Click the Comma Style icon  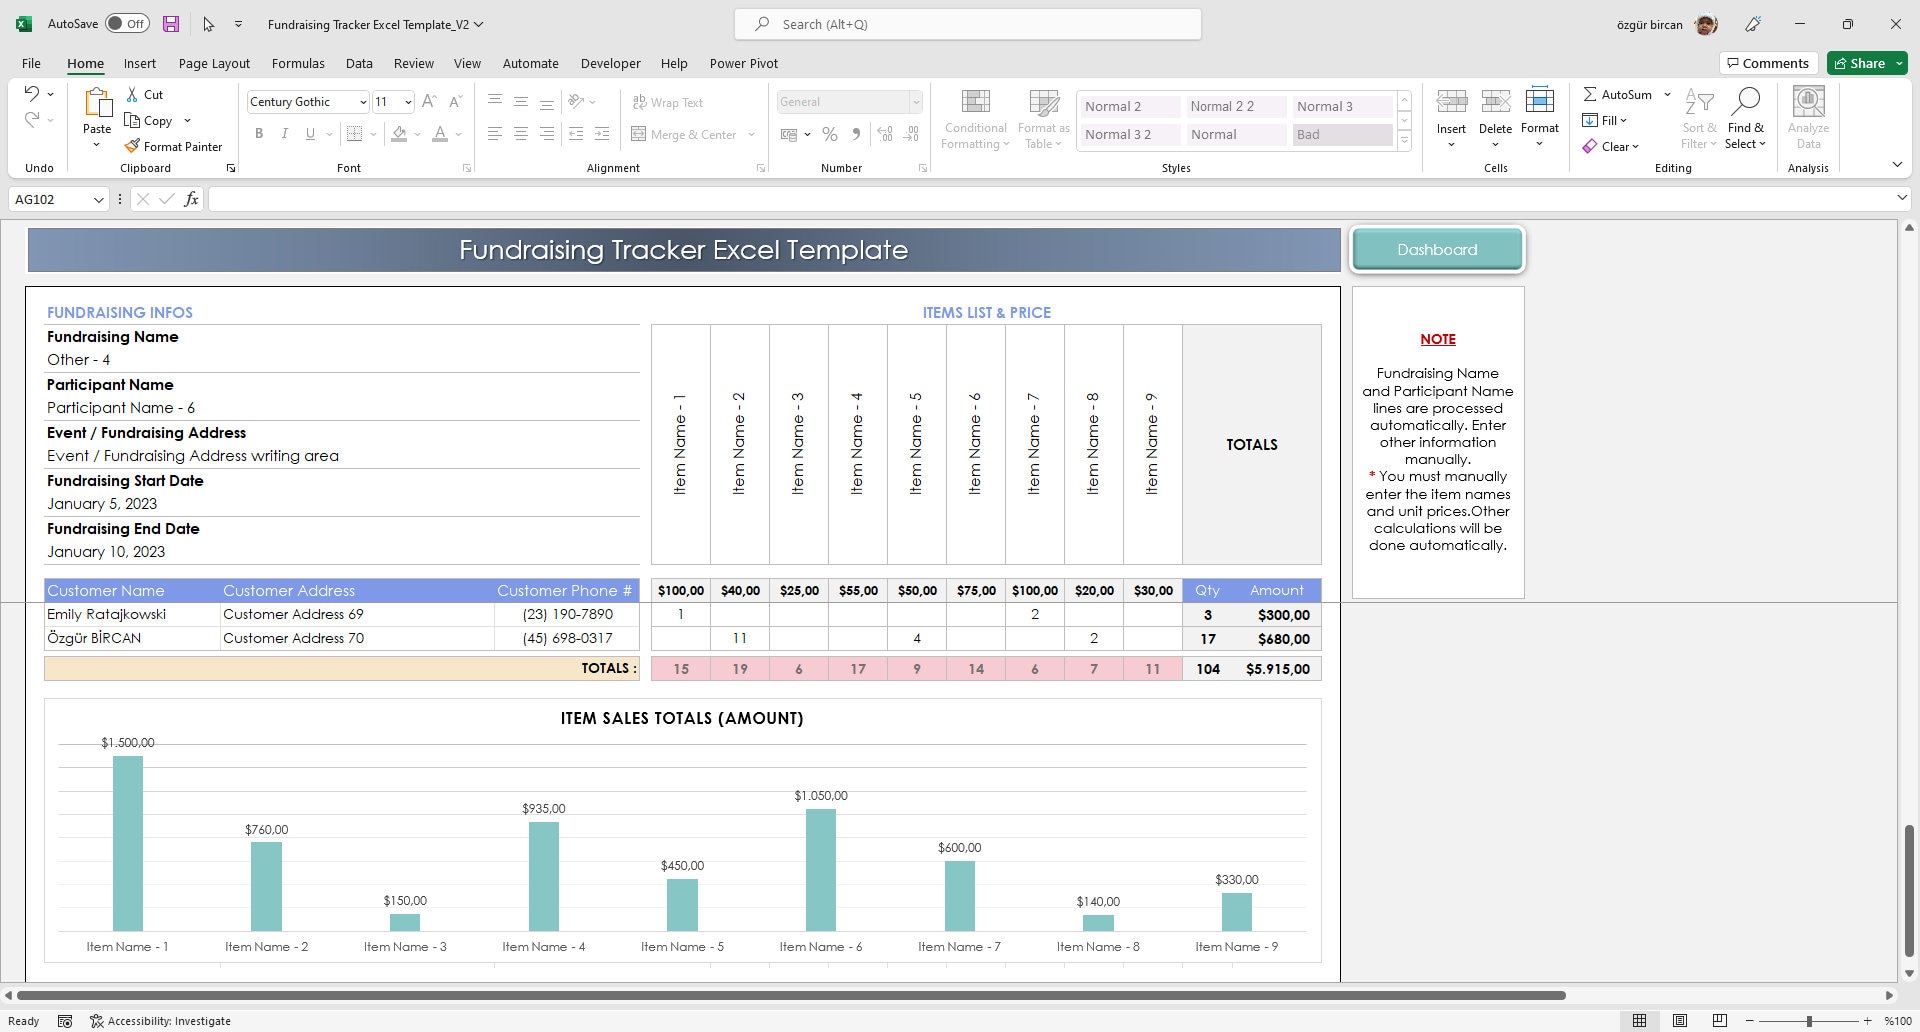(855, 134)
